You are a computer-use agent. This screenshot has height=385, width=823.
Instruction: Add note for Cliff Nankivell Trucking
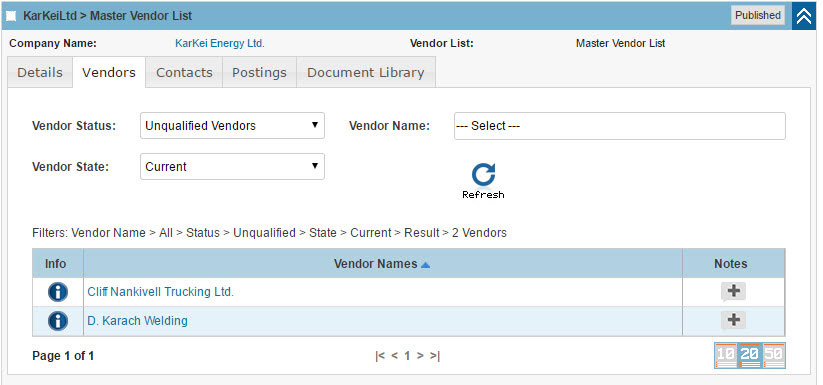(733, 292)
